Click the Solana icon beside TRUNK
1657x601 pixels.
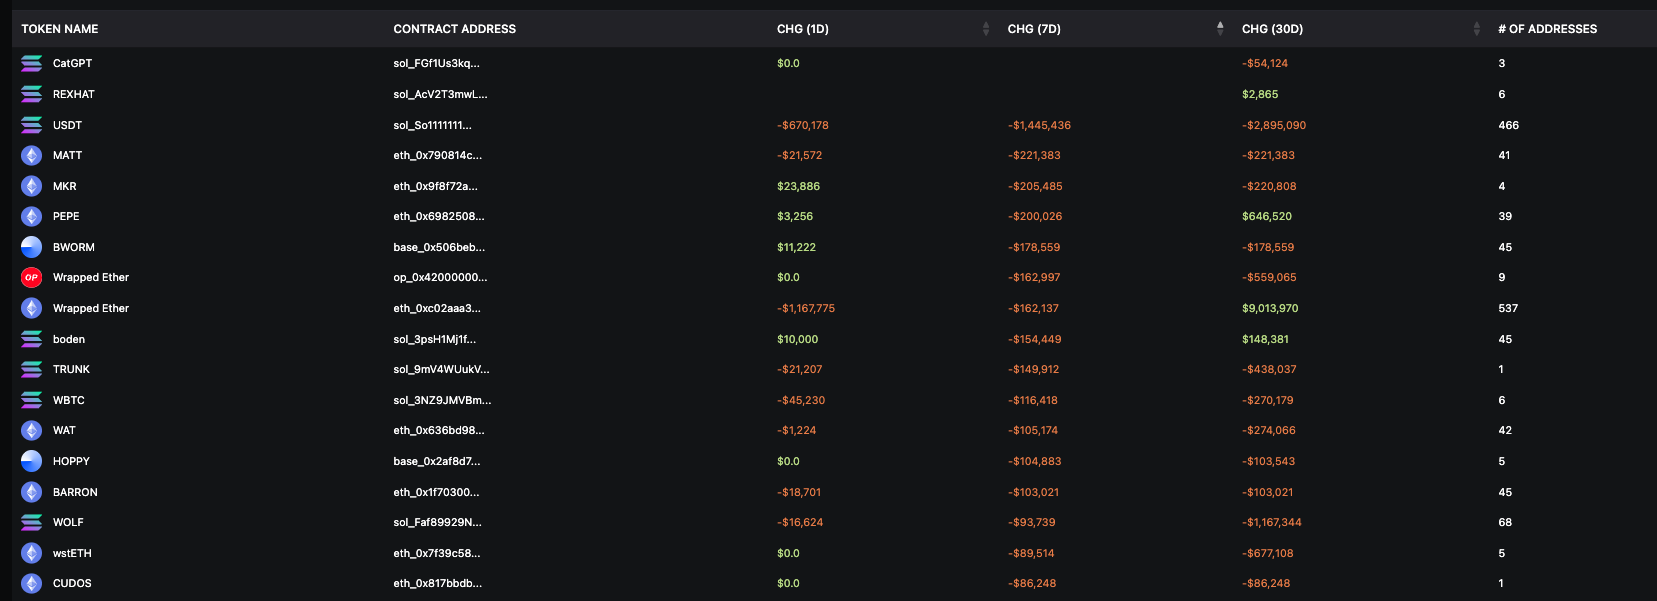32,369
